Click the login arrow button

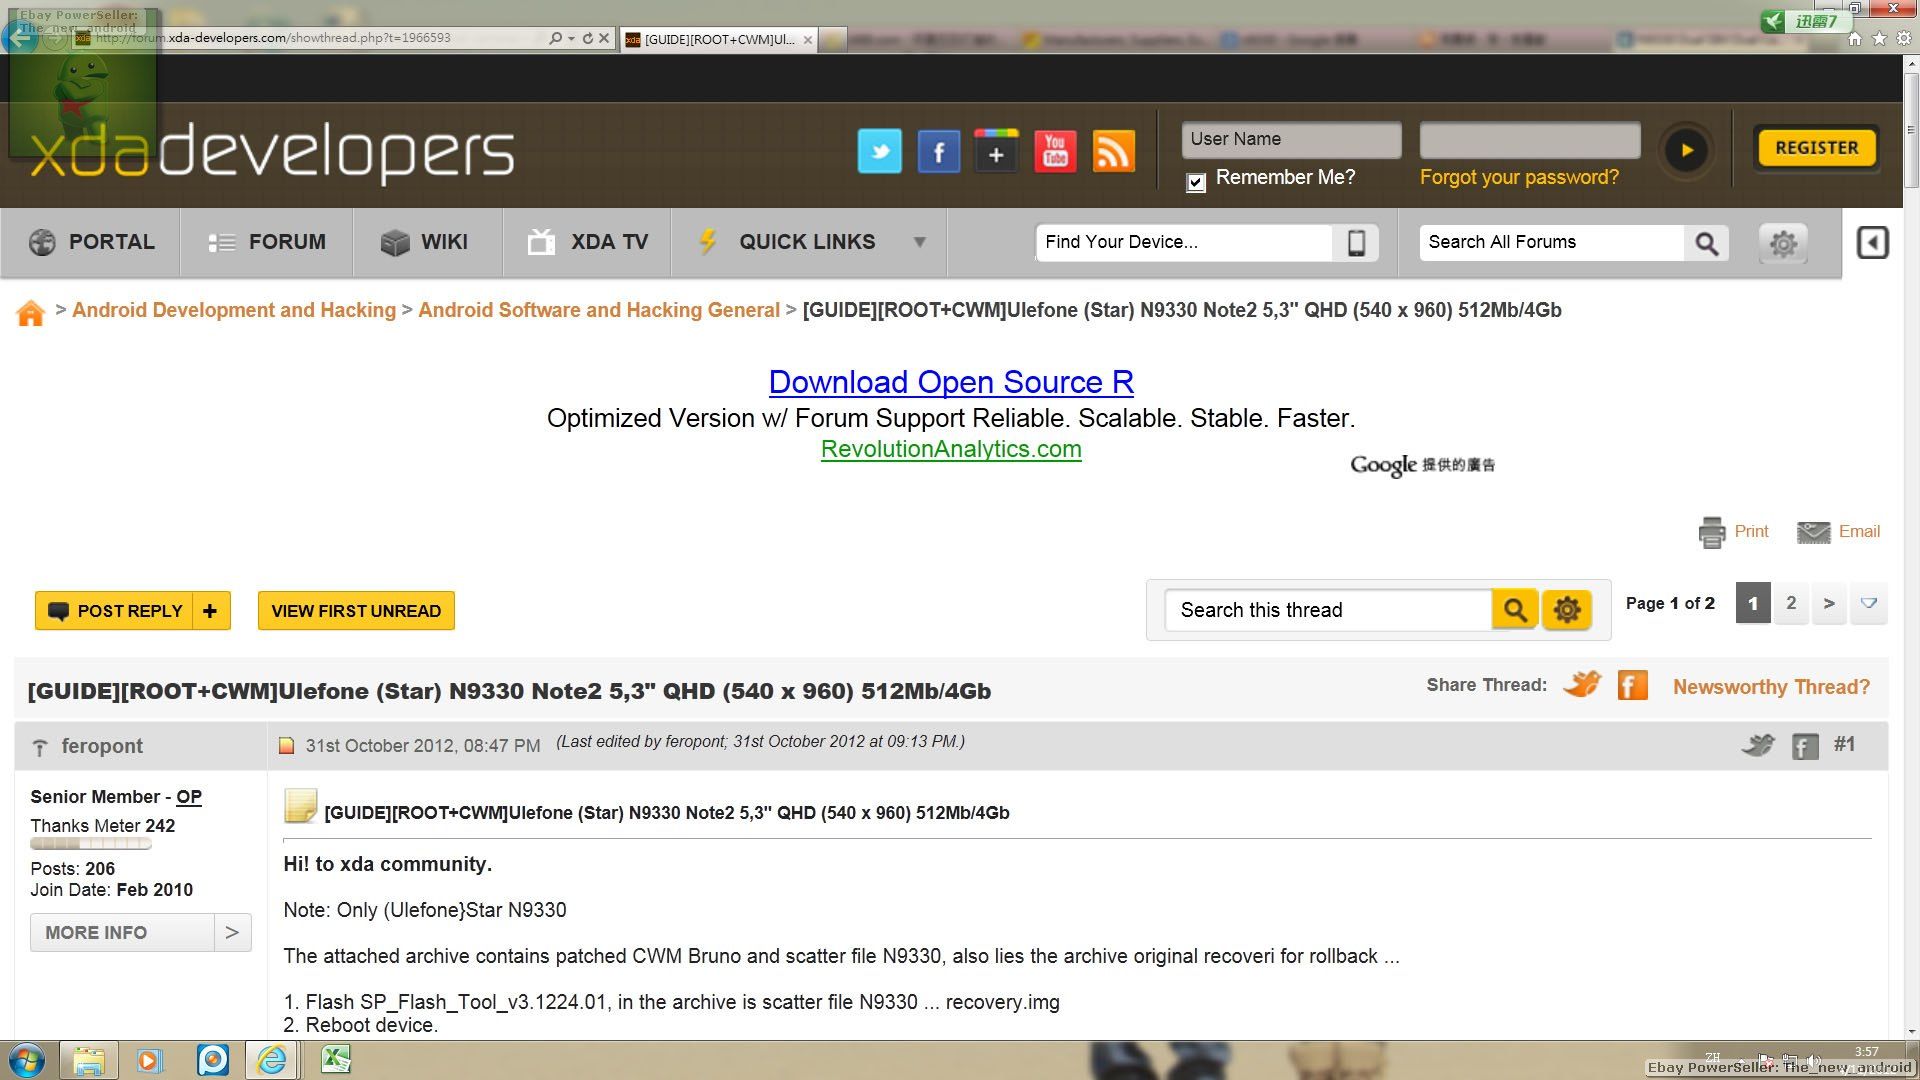(x=1686, y=150)
